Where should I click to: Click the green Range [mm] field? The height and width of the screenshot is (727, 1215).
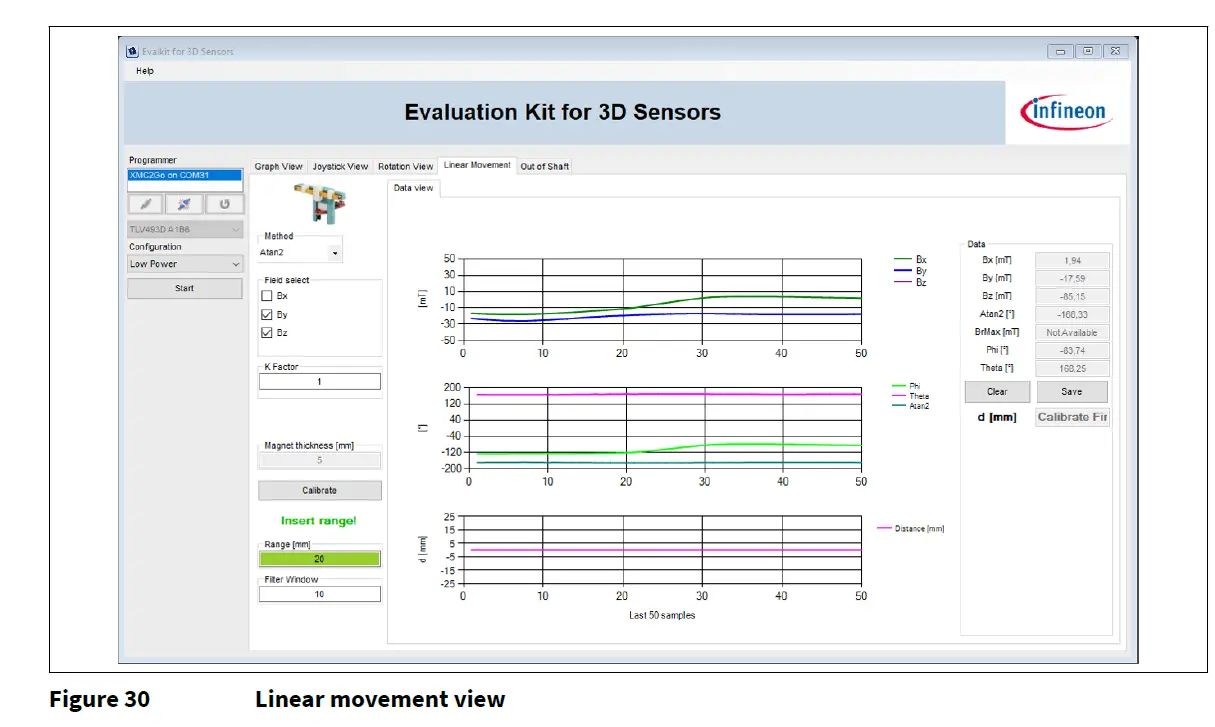pyautogui.click(x=319, y=558)
